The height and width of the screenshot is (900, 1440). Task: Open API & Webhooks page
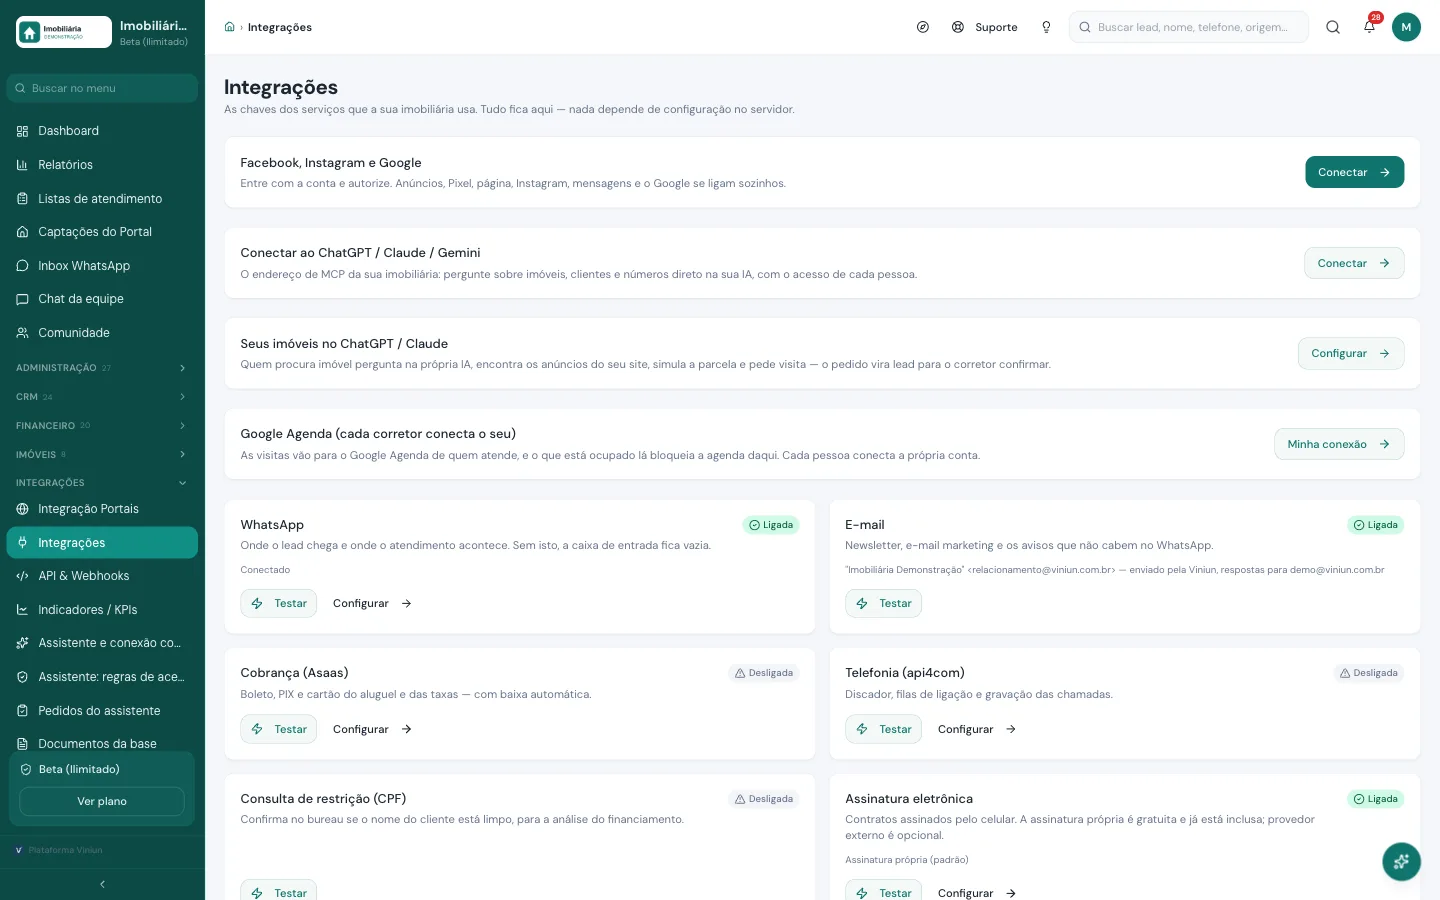pyautogui.click(x=102, y=576)
